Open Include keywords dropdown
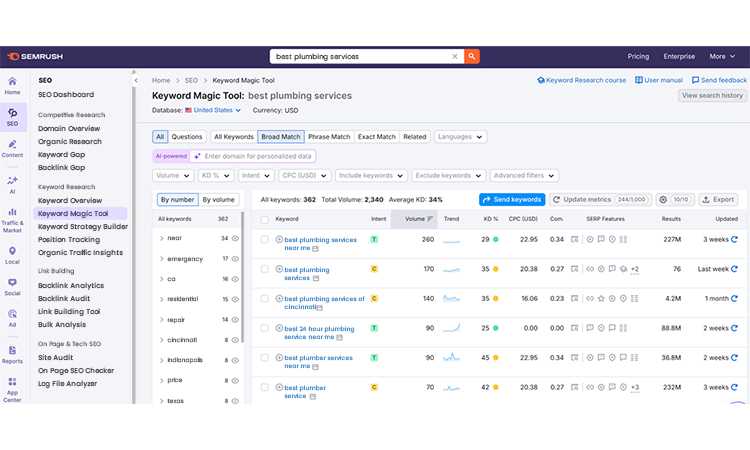The image size is (750, 450). 371,176
